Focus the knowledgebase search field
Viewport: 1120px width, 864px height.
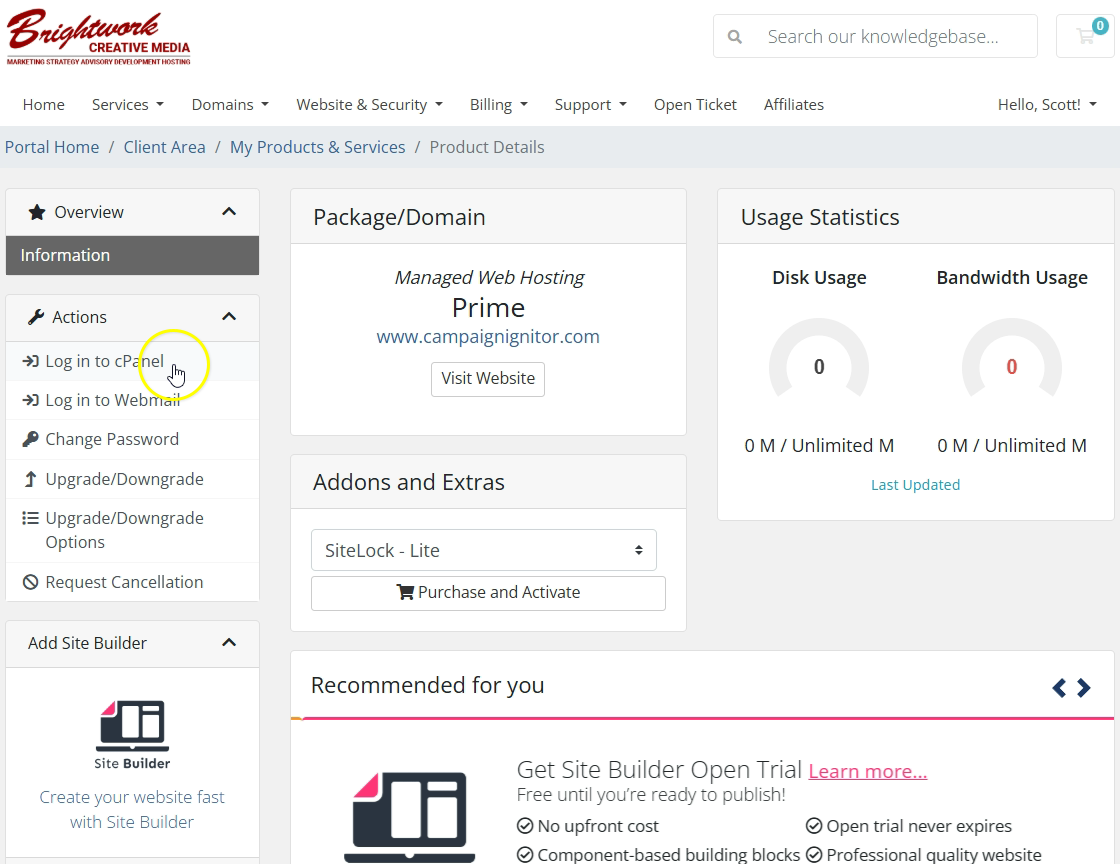tap(875, 36)
